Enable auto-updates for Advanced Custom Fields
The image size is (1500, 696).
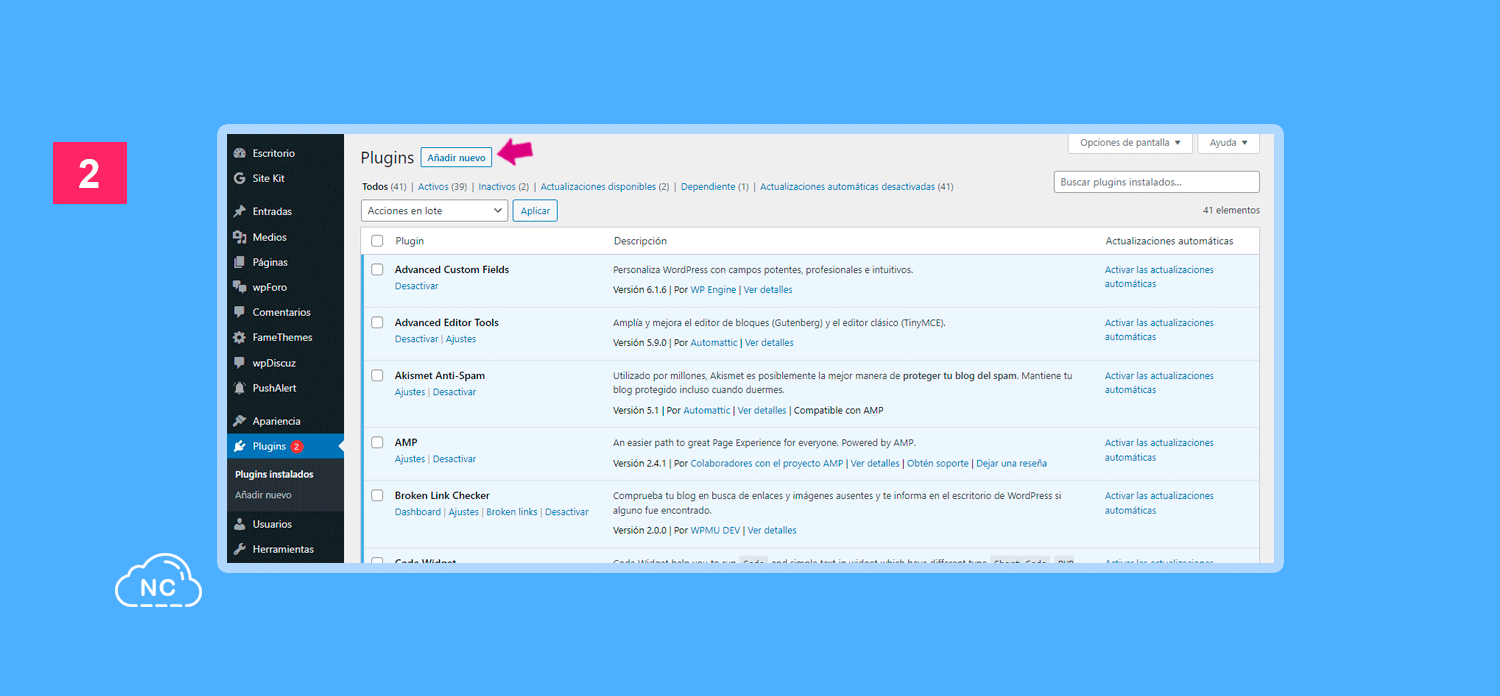(1159, 277)
